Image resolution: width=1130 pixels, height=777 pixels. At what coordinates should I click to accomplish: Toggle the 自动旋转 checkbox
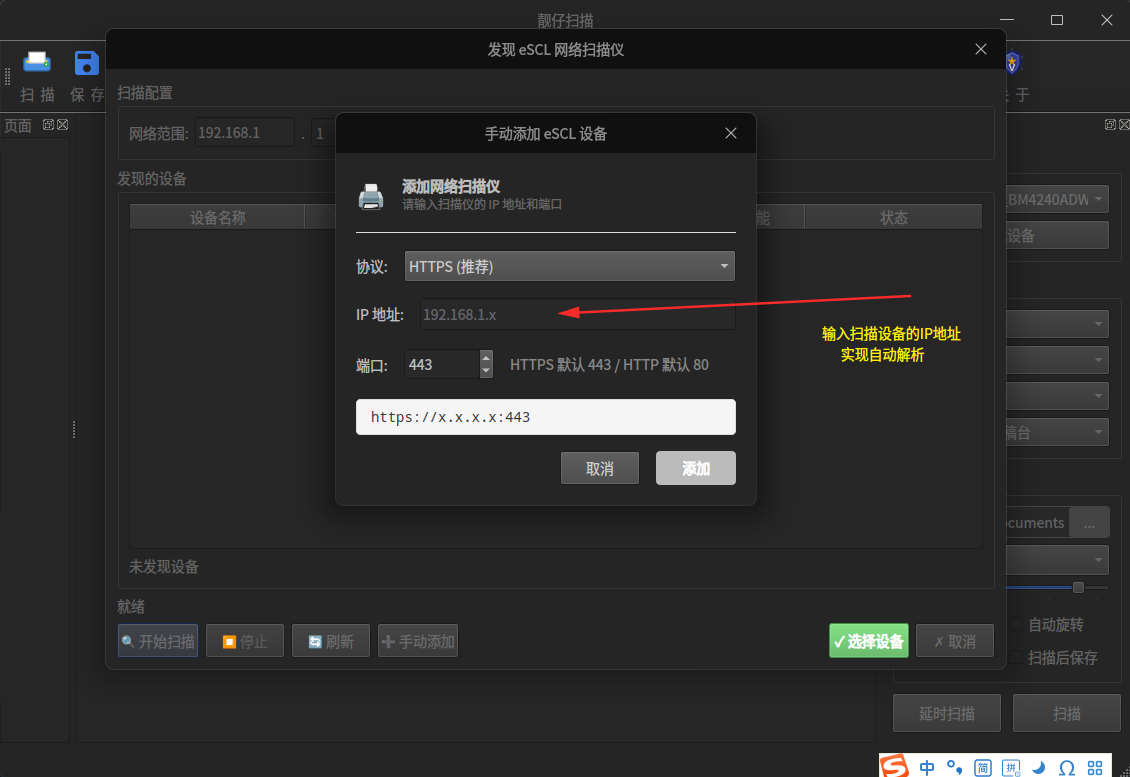click(x=1015, y=624)
